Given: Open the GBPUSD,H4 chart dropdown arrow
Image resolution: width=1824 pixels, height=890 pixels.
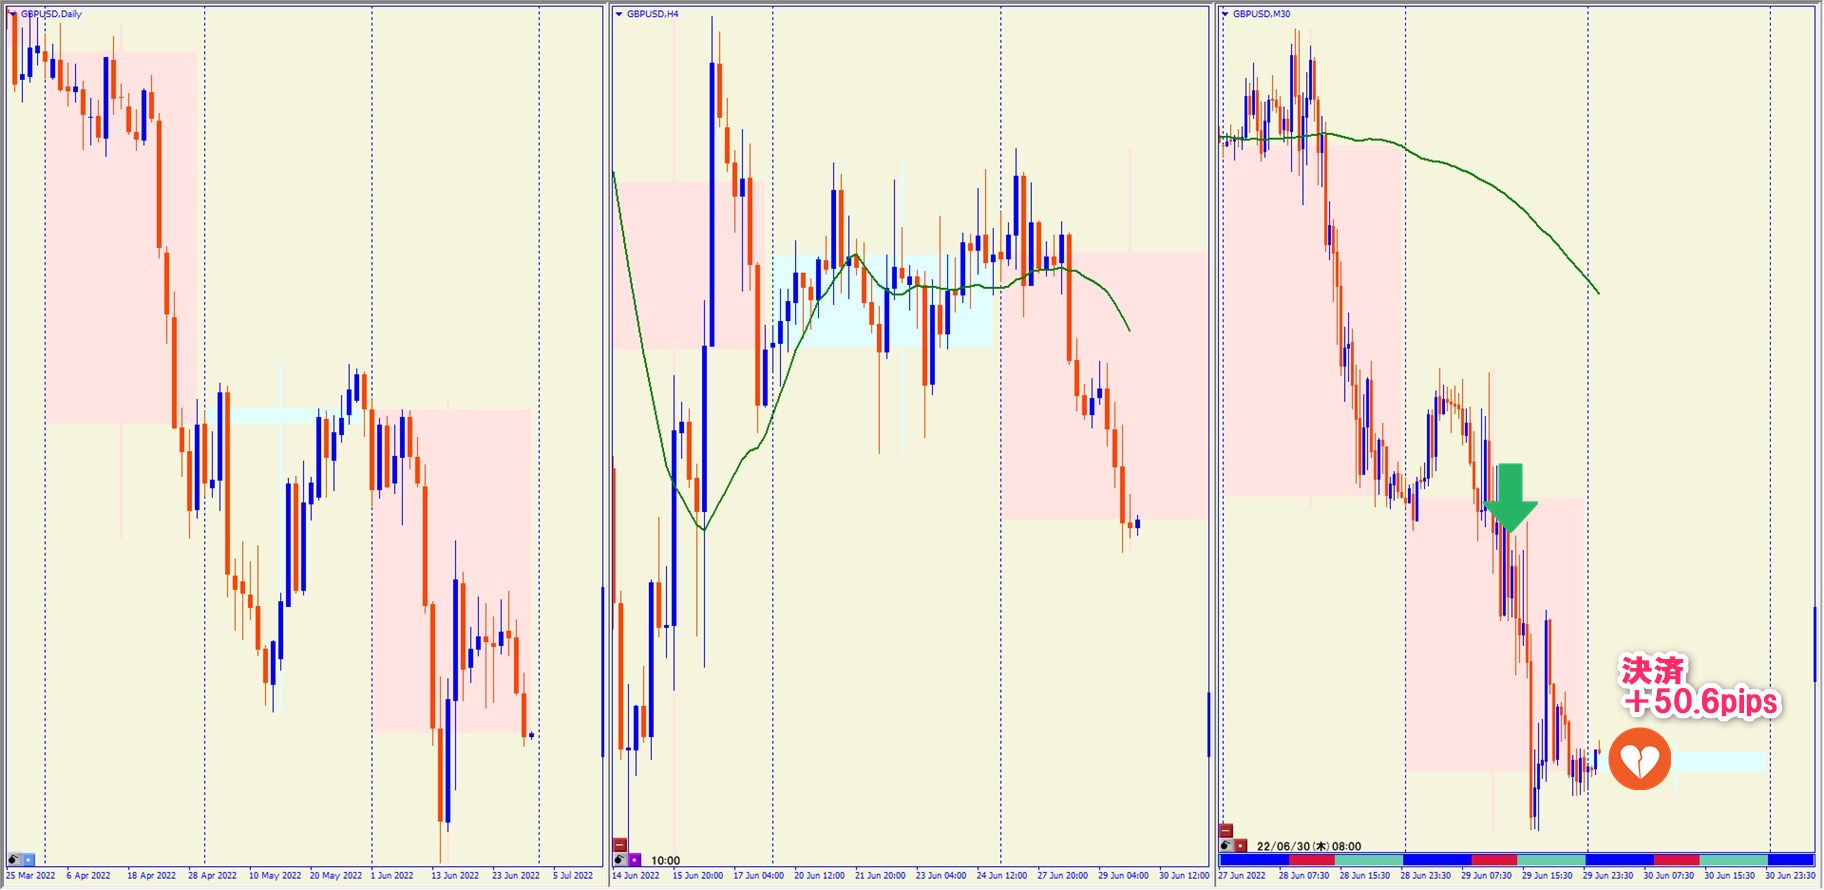Looking at the screenshot, I should tap(619, 14).
